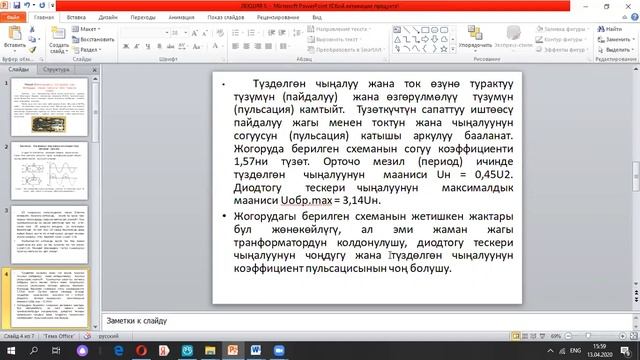The width and height of the screenshot is (640, 360).
Task: Open Zoom app from the taskbar
Action: coord(279,350)
